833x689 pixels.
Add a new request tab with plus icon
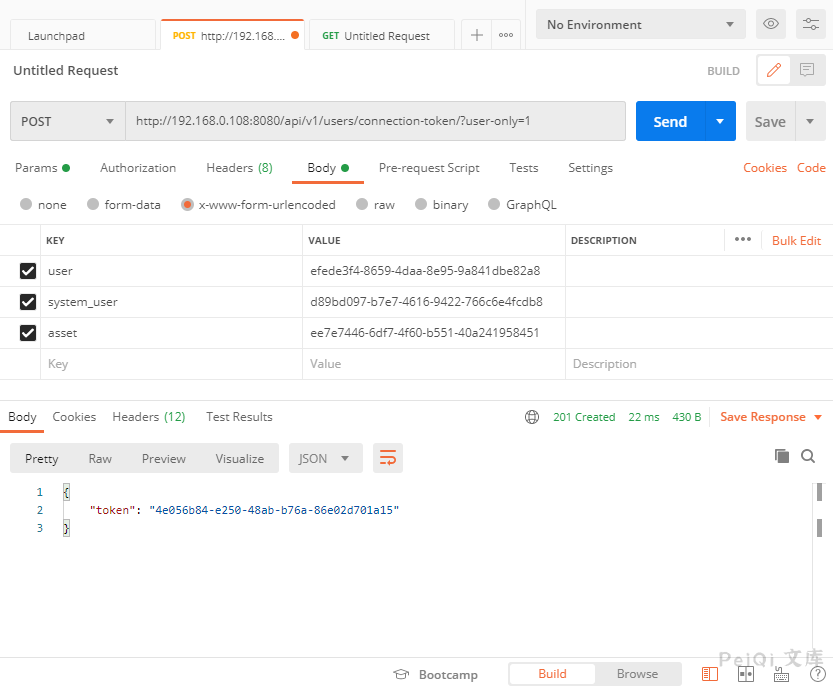pyautogui.click(x=477, y=35)
